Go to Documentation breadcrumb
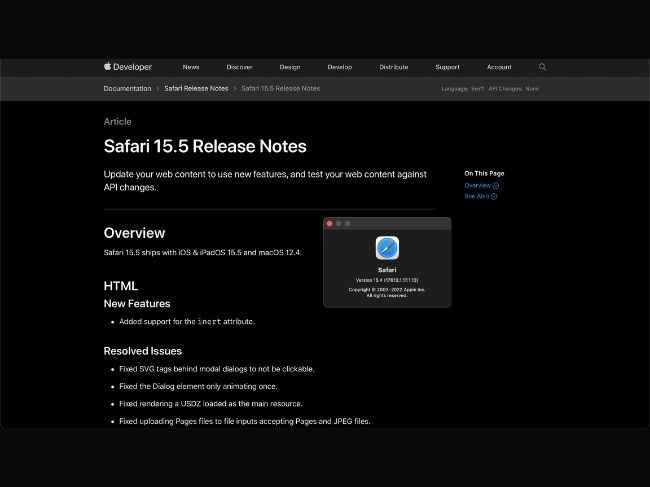650x487 pixels. click(x=127, y=89)
